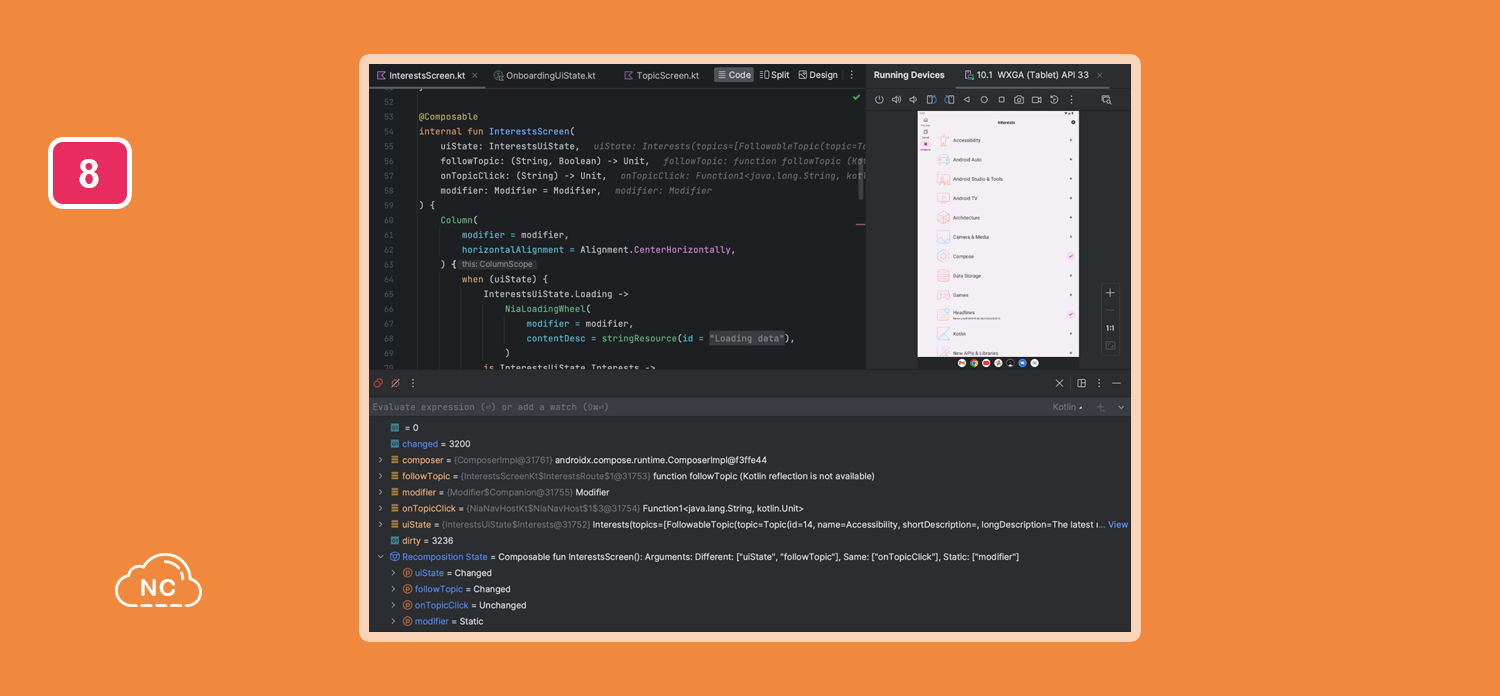Click the emulator Home circle button
The image size is (1500, 696).
point(984,100)
